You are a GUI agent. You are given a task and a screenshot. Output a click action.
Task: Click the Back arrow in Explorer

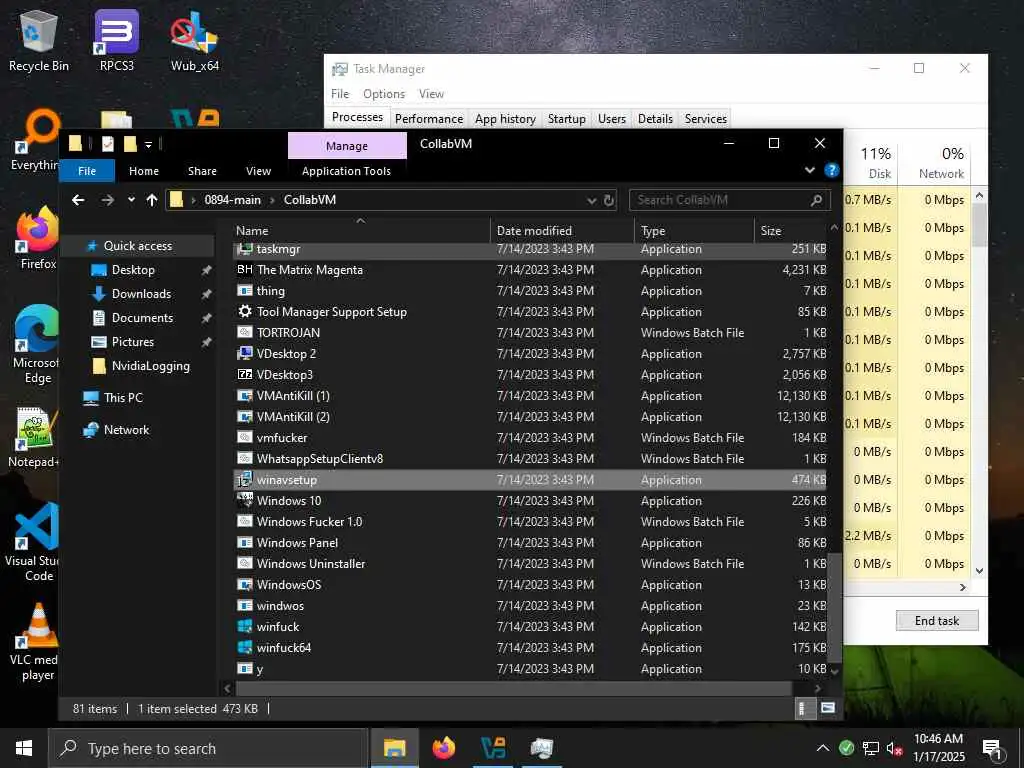[x=78, y=200]
